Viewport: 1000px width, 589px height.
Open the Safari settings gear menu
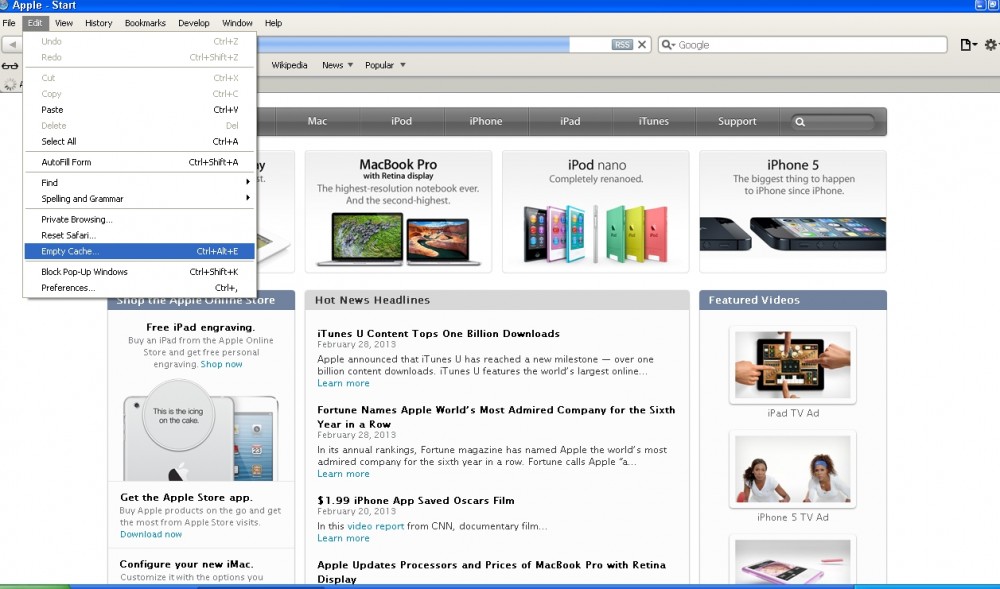click(991, 45)
